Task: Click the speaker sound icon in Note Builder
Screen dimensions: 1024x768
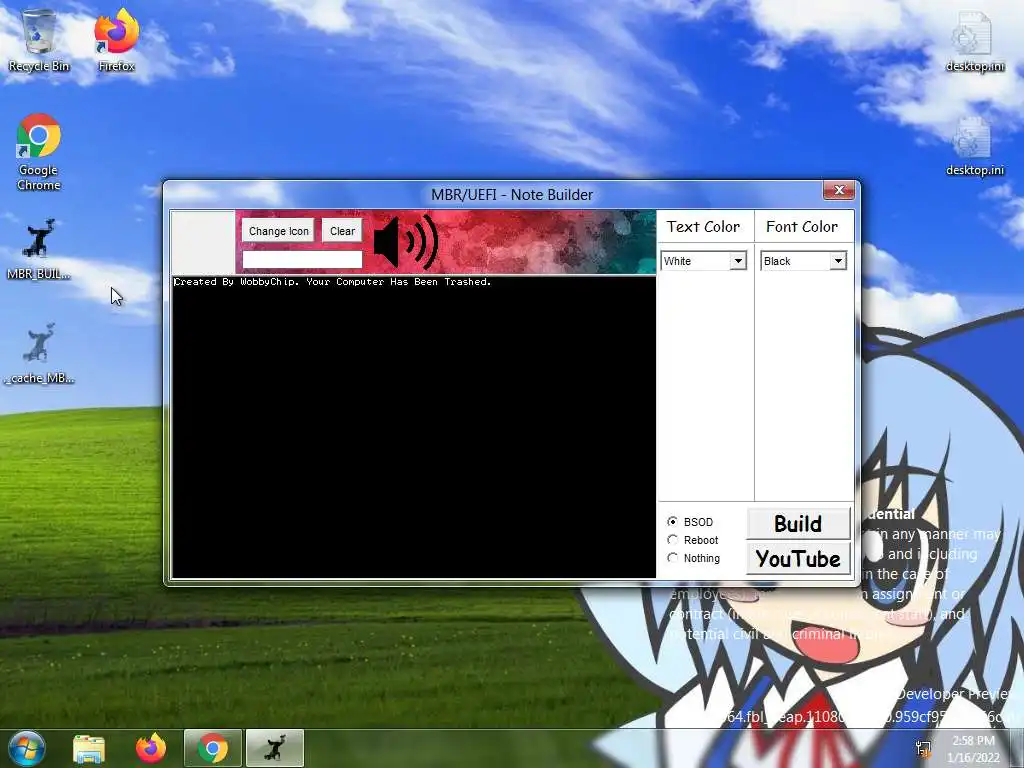Action: coord(406,242)
